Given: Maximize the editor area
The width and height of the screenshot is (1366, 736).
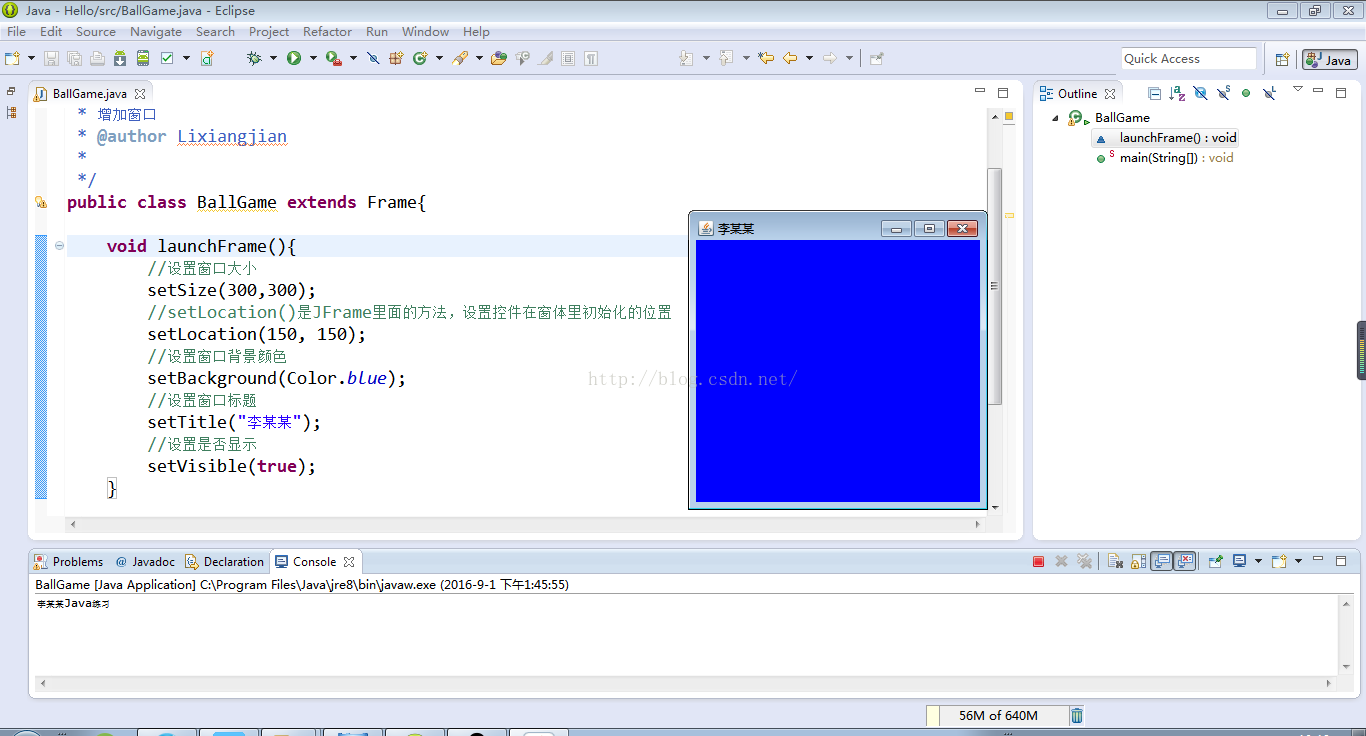Looking at the screenshot, I should tap(1003, 92).
